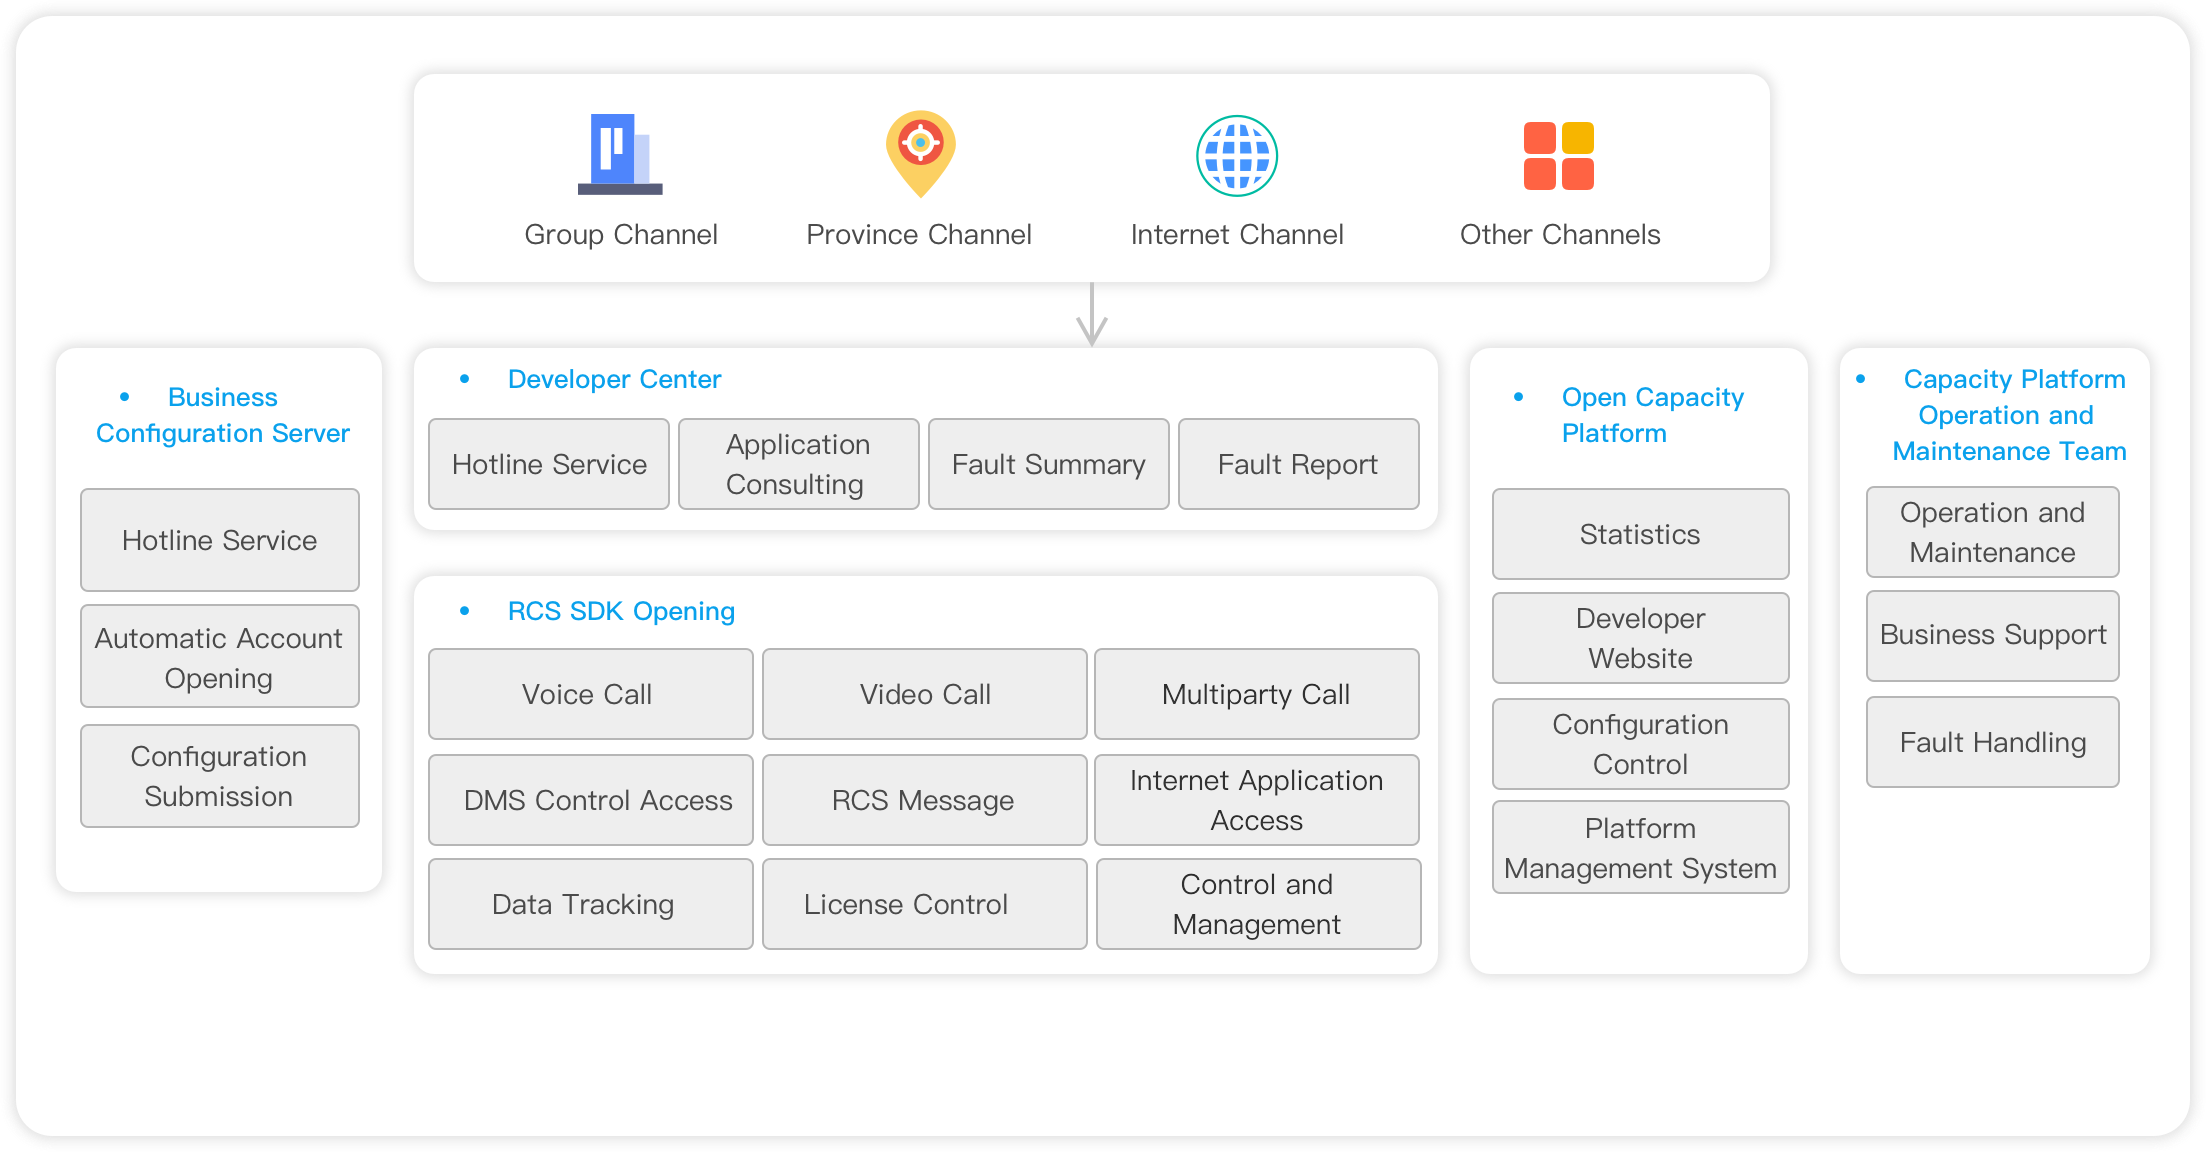Open the Developer Center section header
The image size is (2206, 1152).
pos(614,379)
